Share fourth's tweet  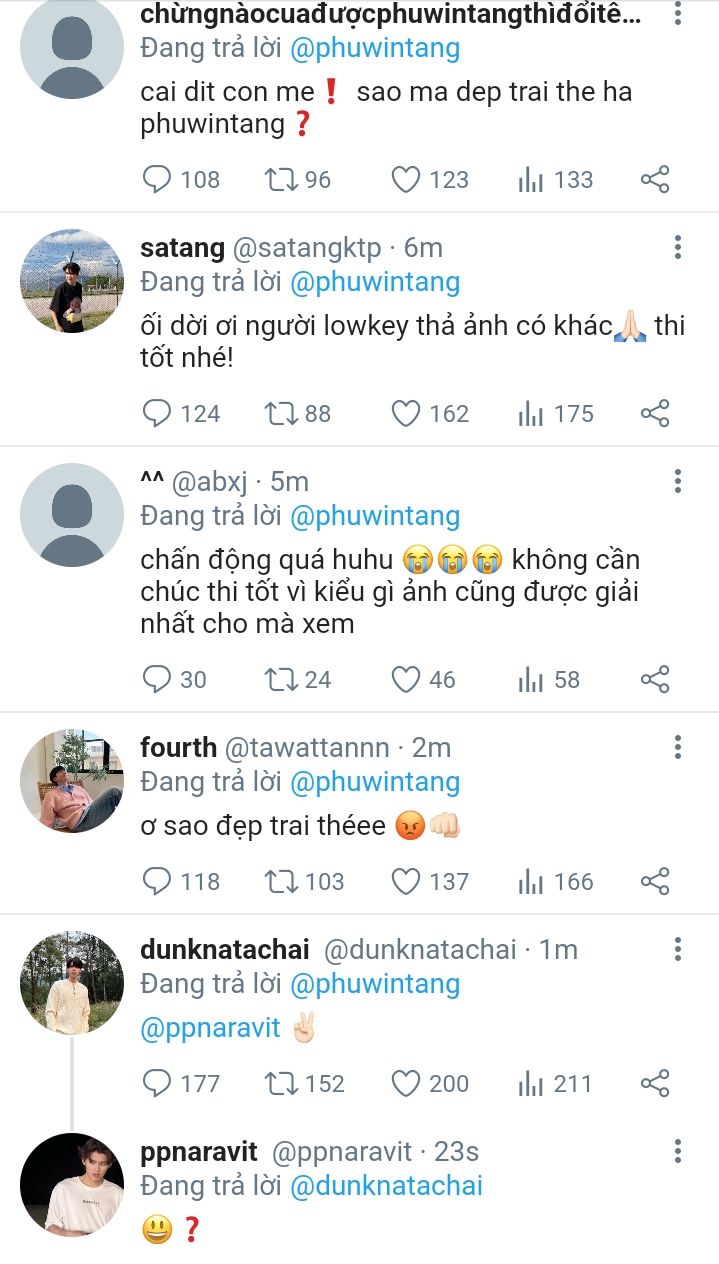click(655, 881)
